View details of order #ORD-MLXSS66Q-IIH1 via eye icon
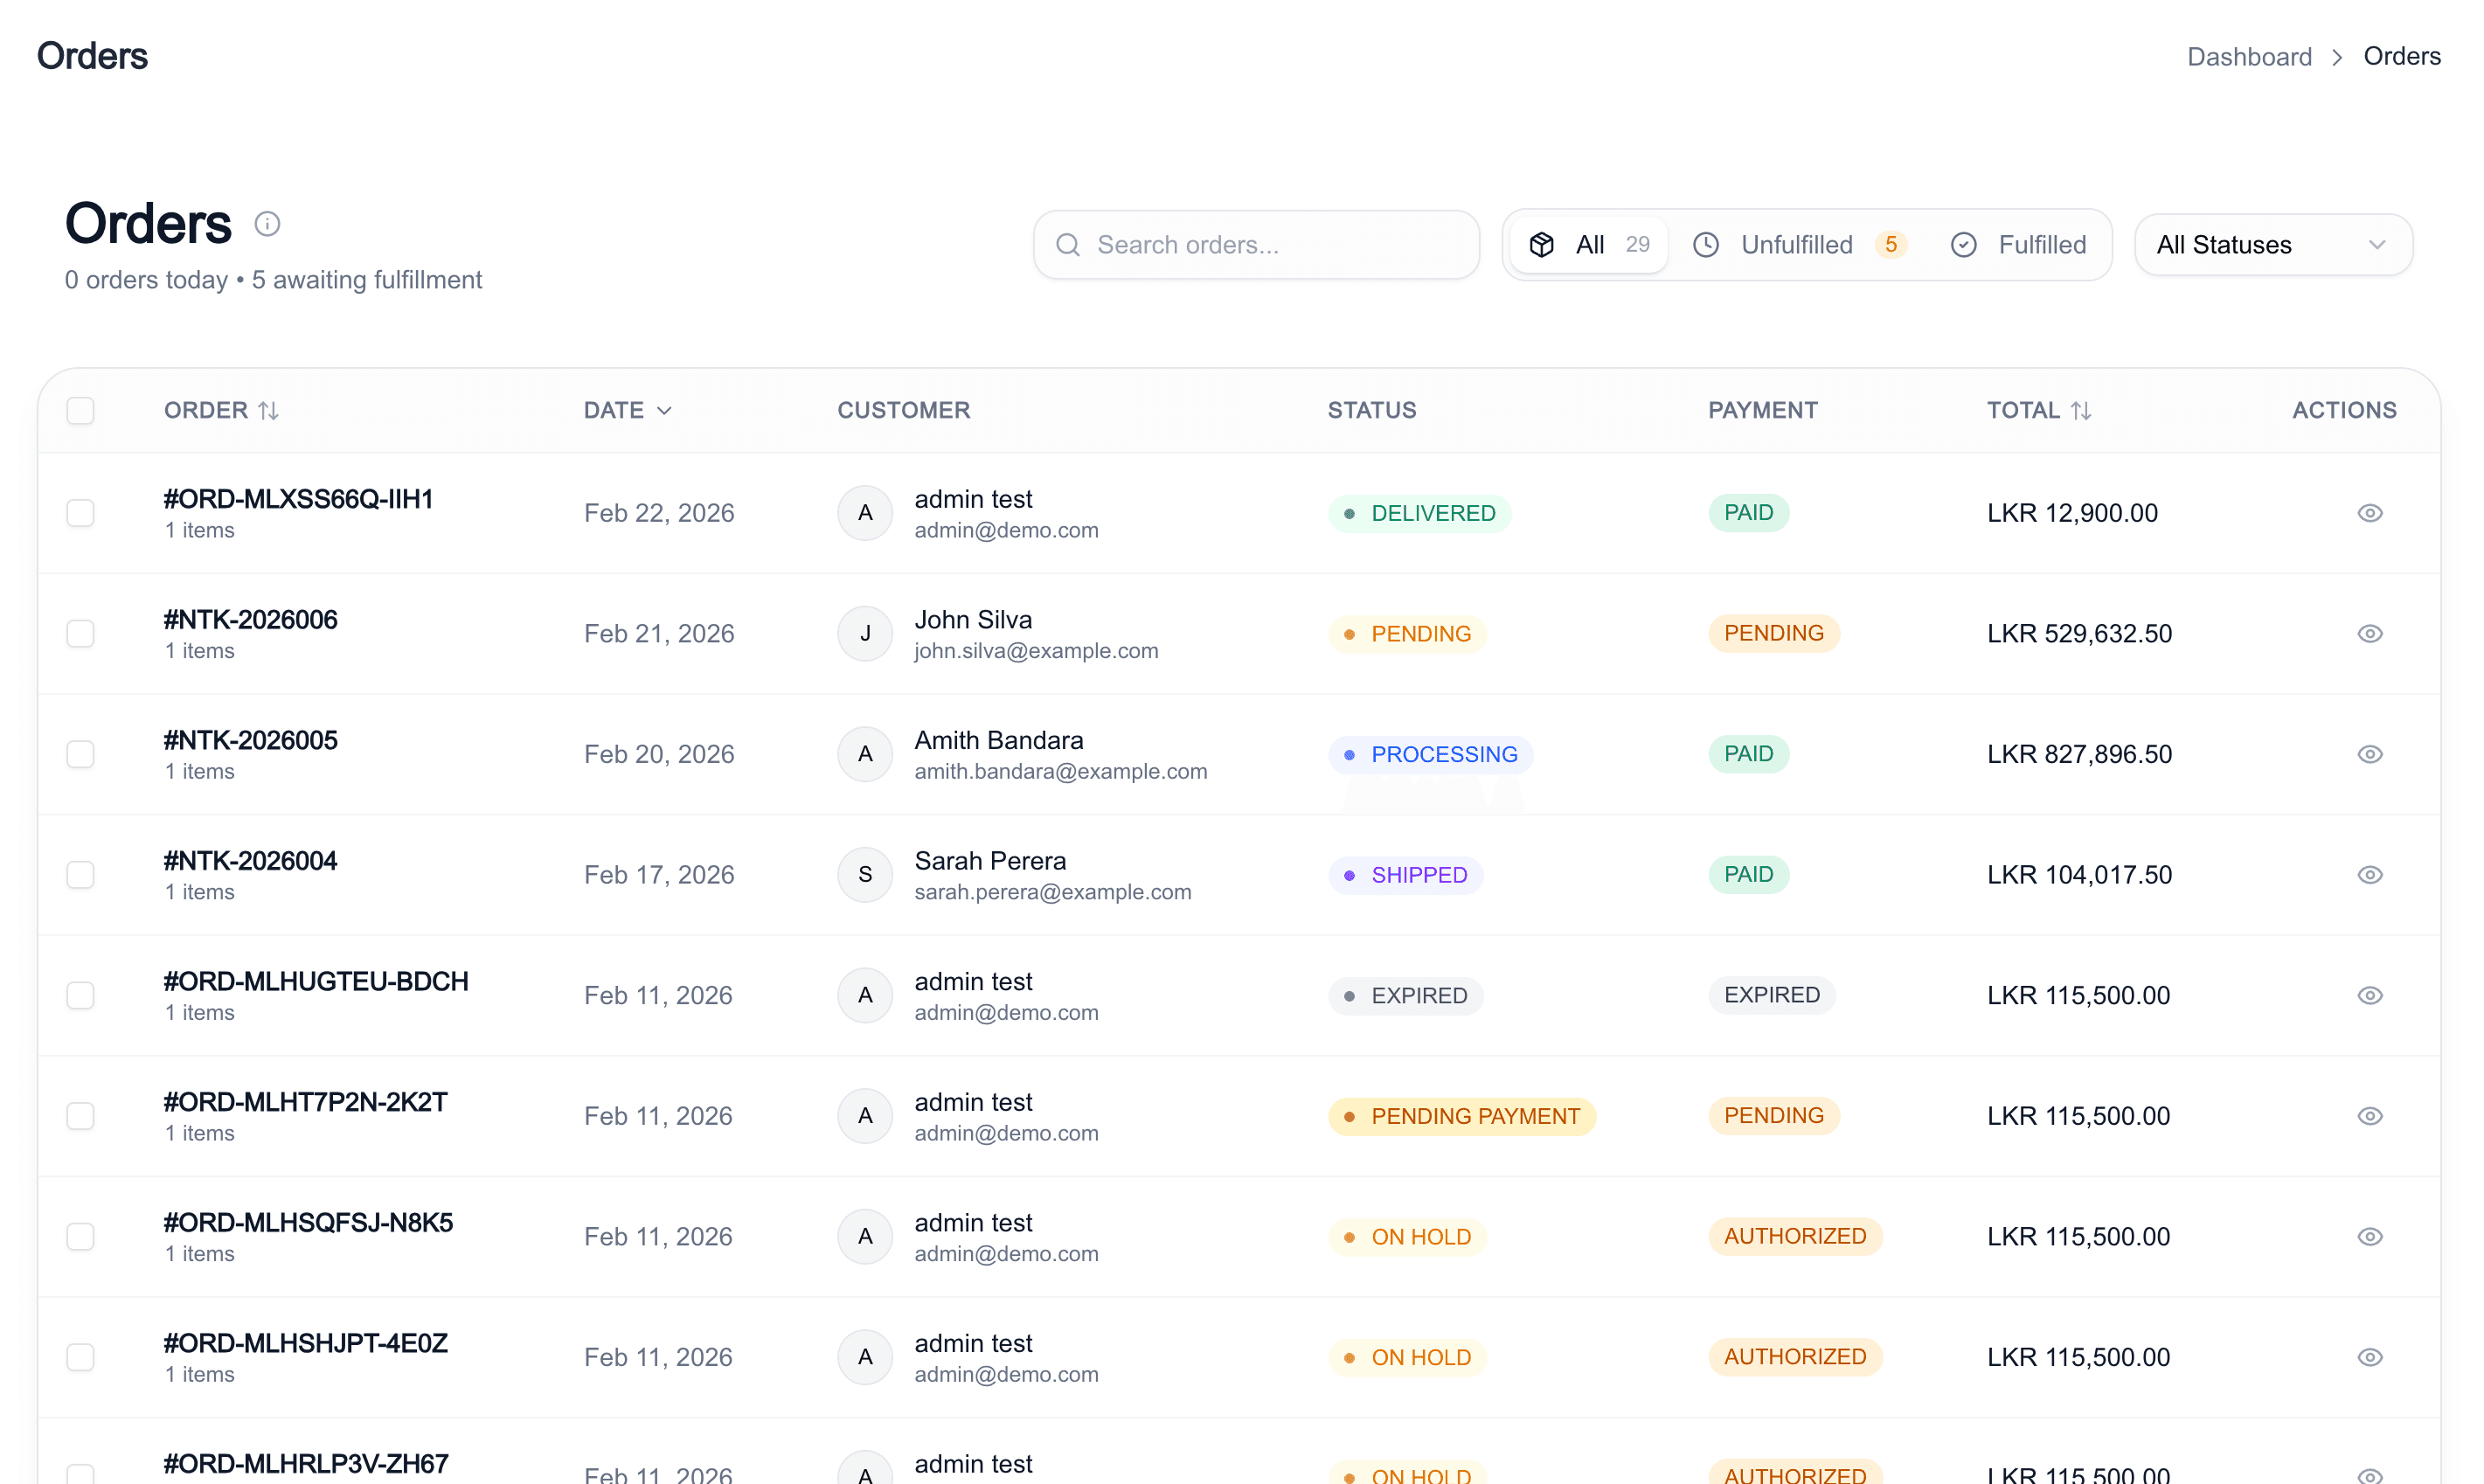 point(2369,513)
